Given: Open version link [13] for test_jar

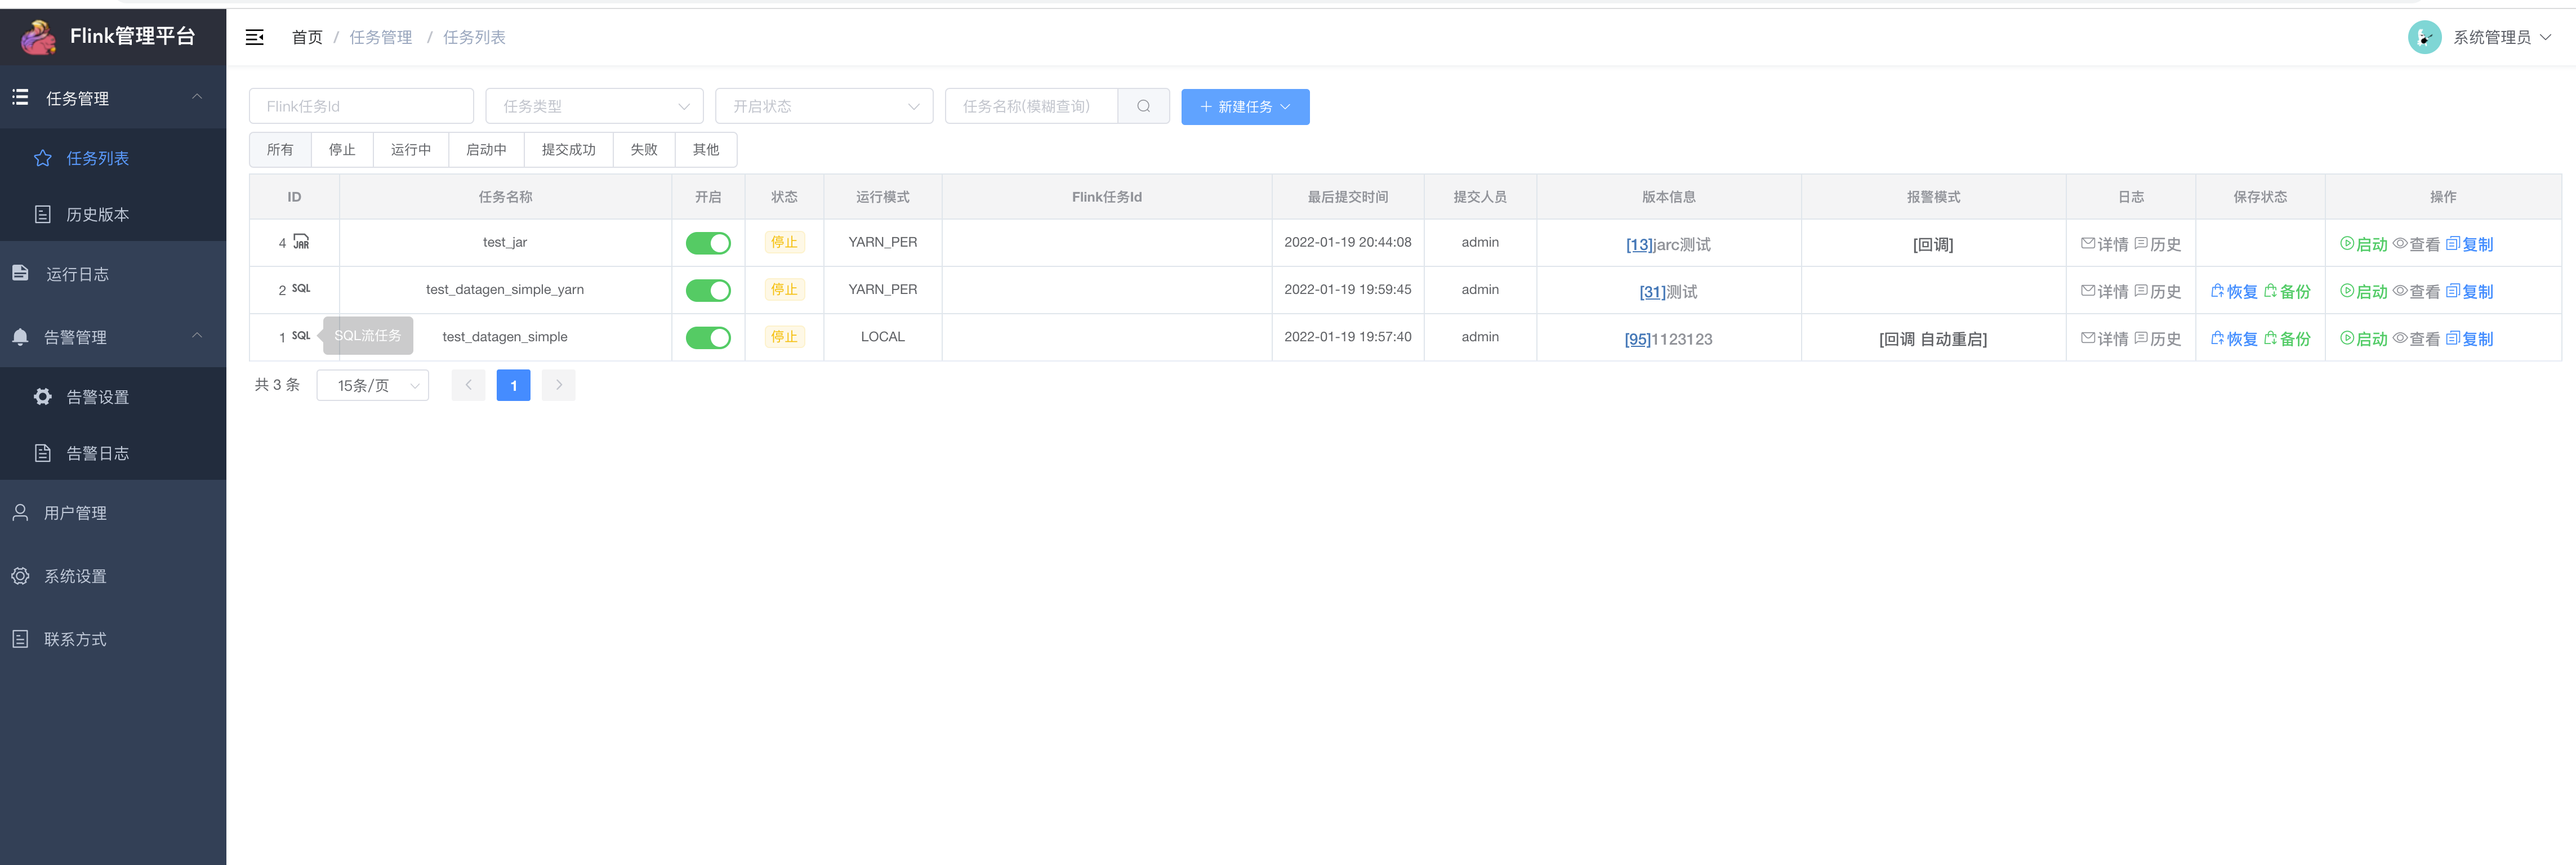Looking at the screenshot, I should coord(1639,244).
